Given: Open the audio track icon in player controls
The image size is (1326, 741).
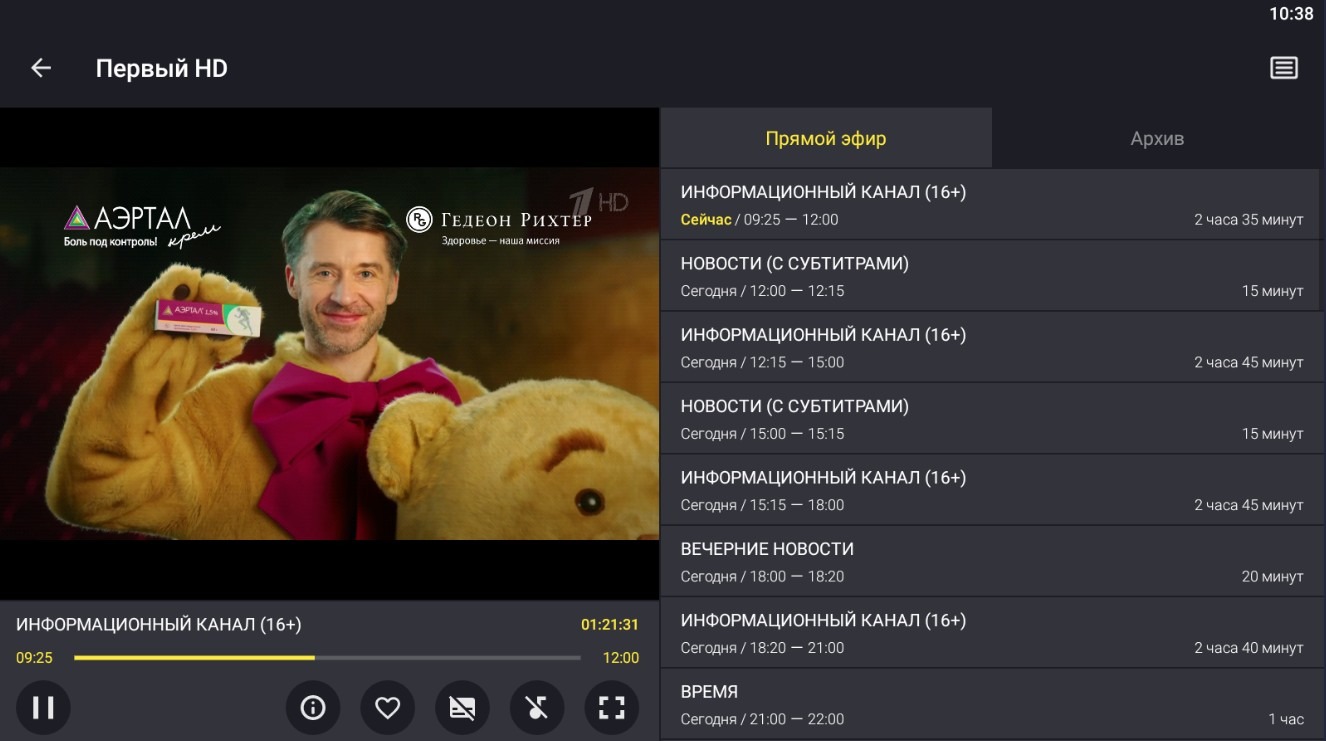Looking at the screenshot, I should (537, 707).
